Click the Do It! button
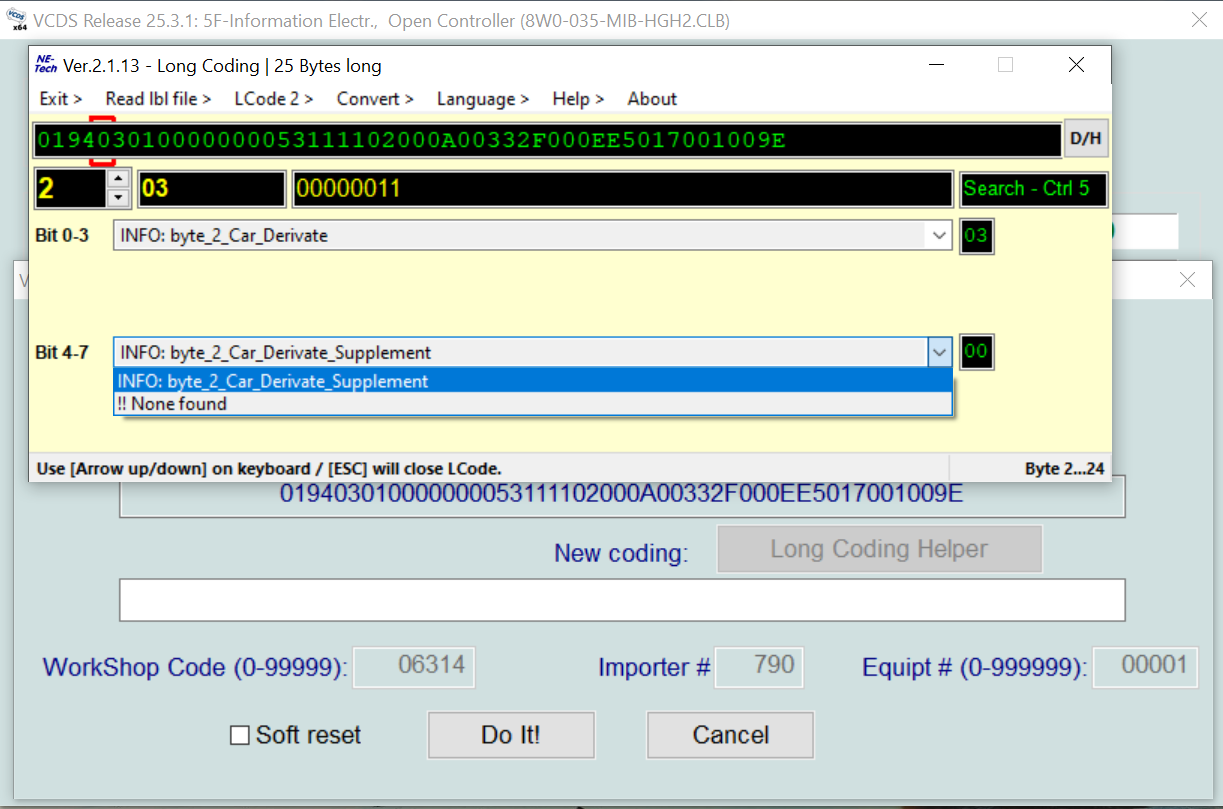 click(x=511, y=735)
